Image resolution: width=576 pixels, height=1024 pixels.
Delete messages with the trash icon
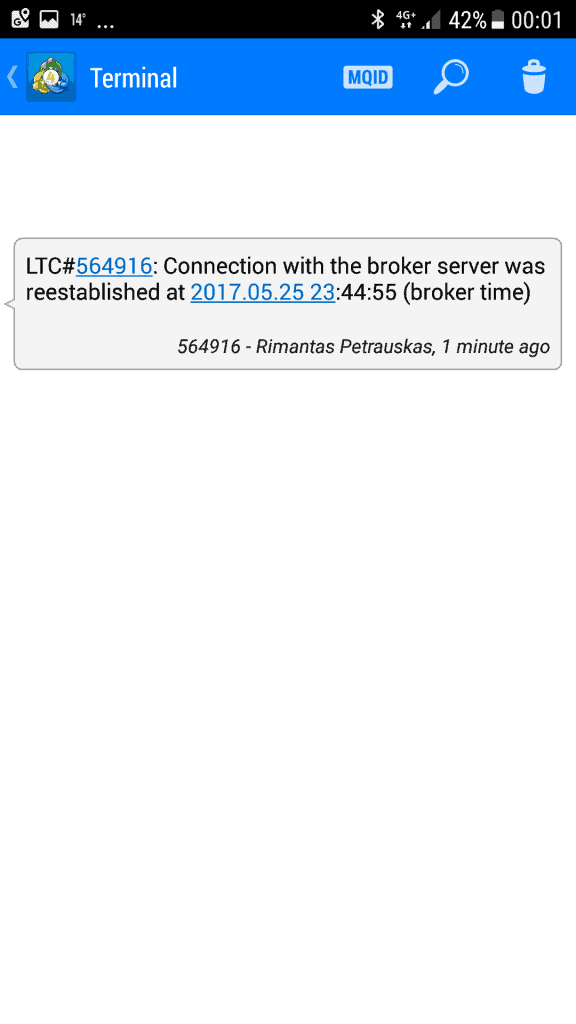pyautogui.click(x=534, y=77)
